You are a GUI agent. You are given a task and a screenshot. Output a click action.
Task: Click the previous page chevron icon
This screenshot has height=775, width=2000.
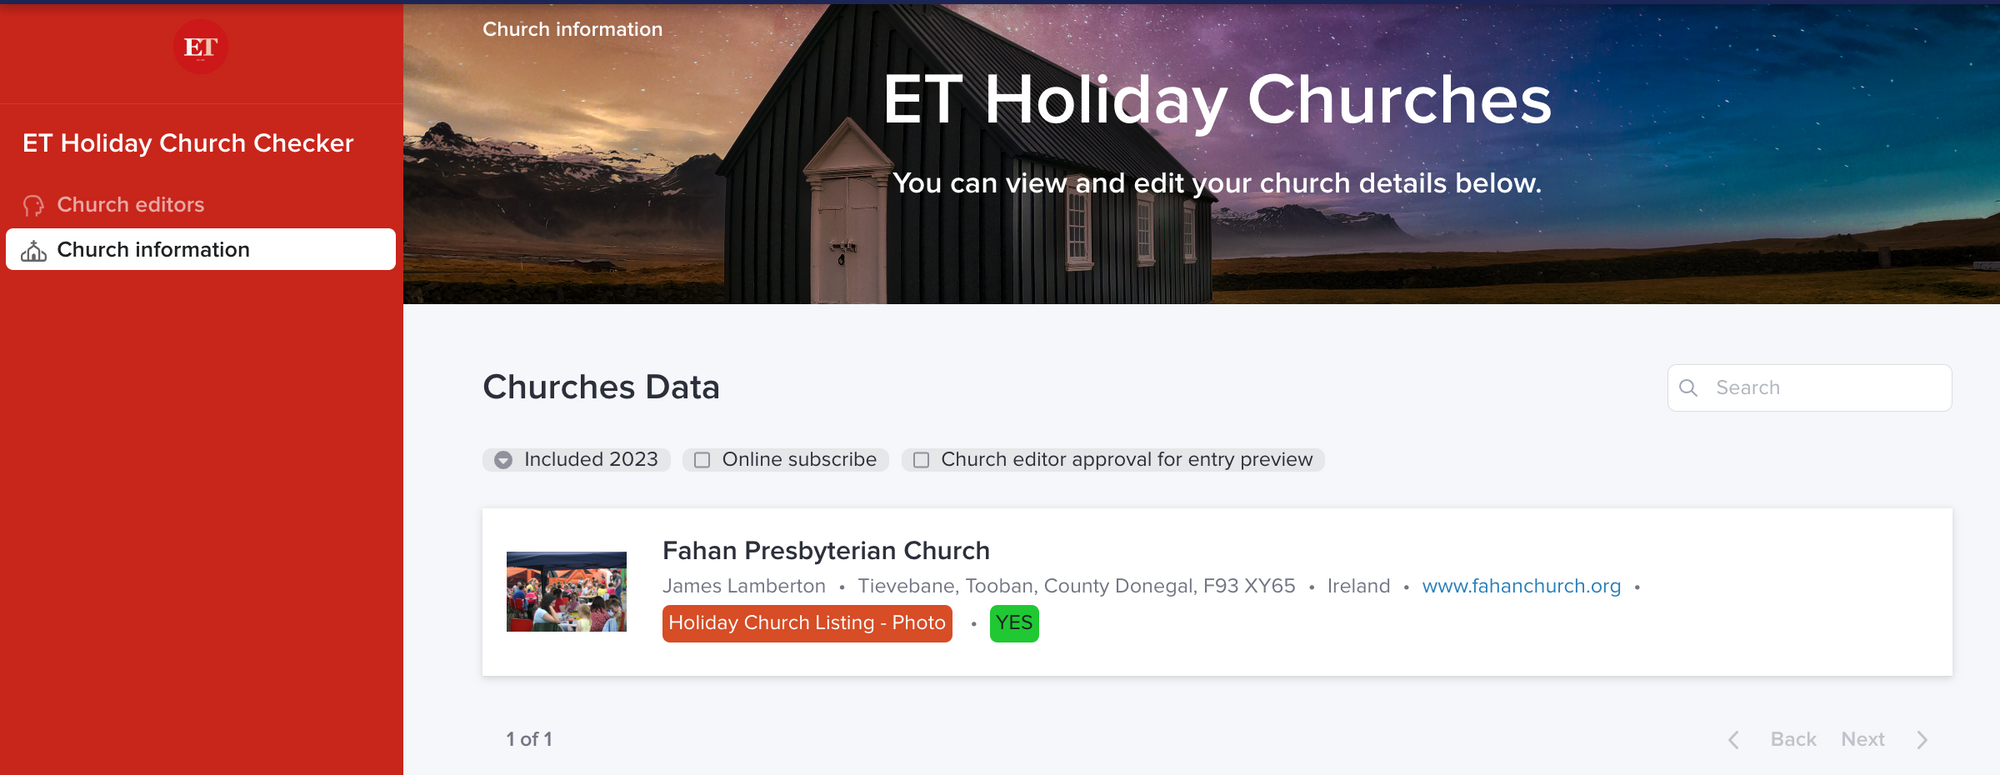coord(1734,740)
